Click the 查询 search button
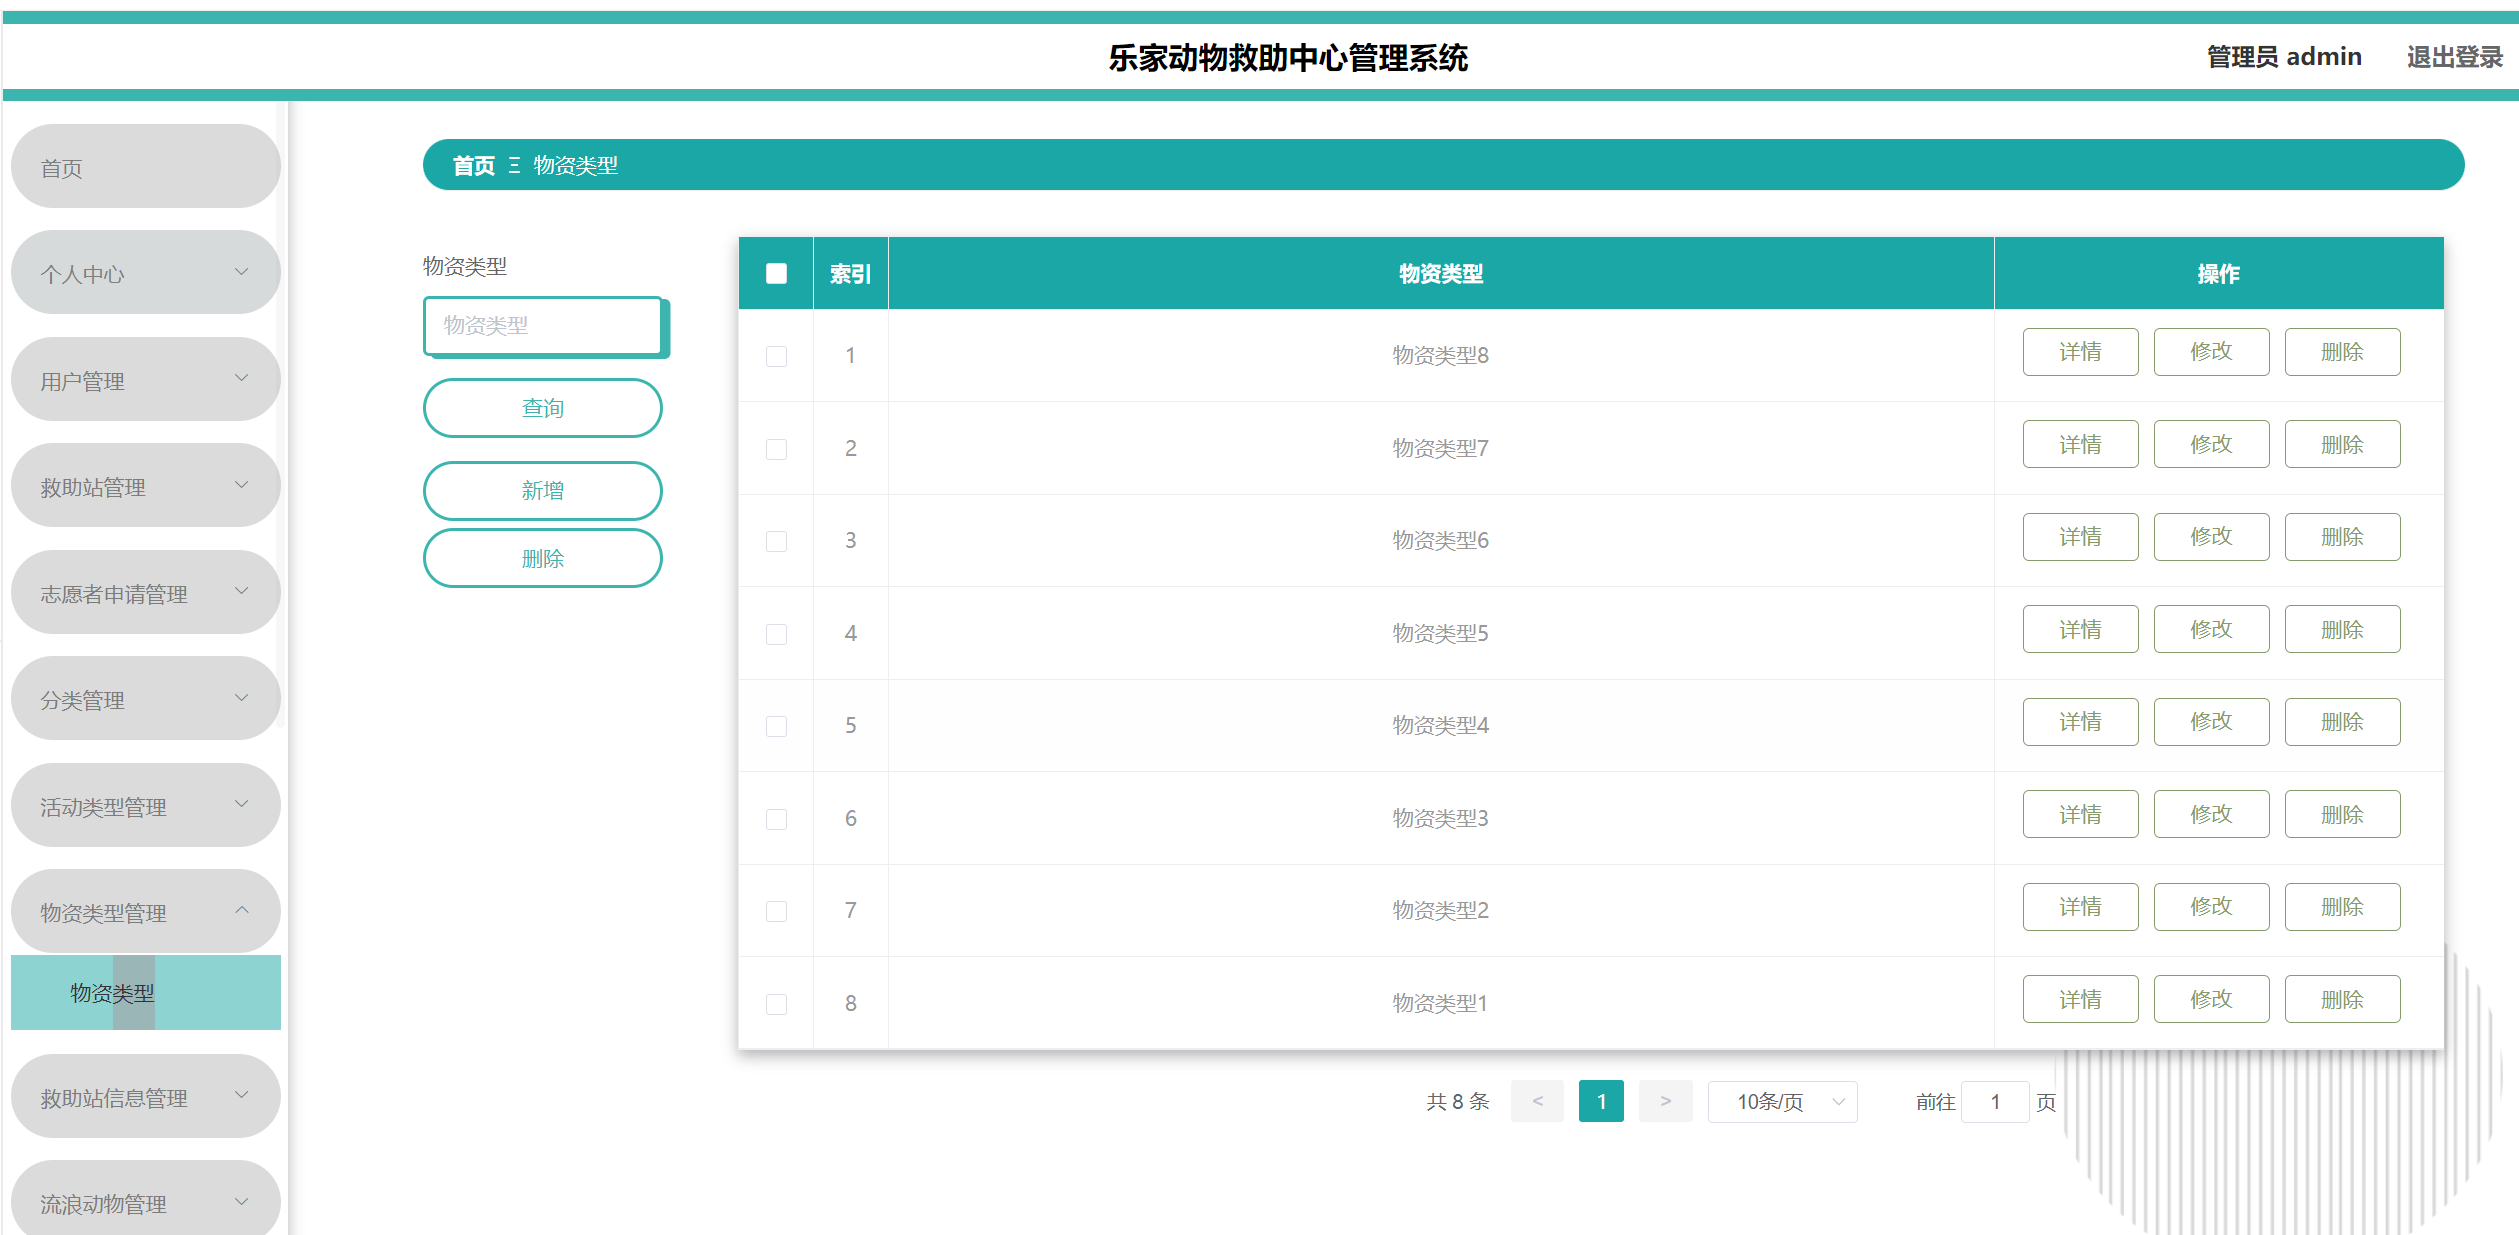The image size is (2519, 1235). 542,408
